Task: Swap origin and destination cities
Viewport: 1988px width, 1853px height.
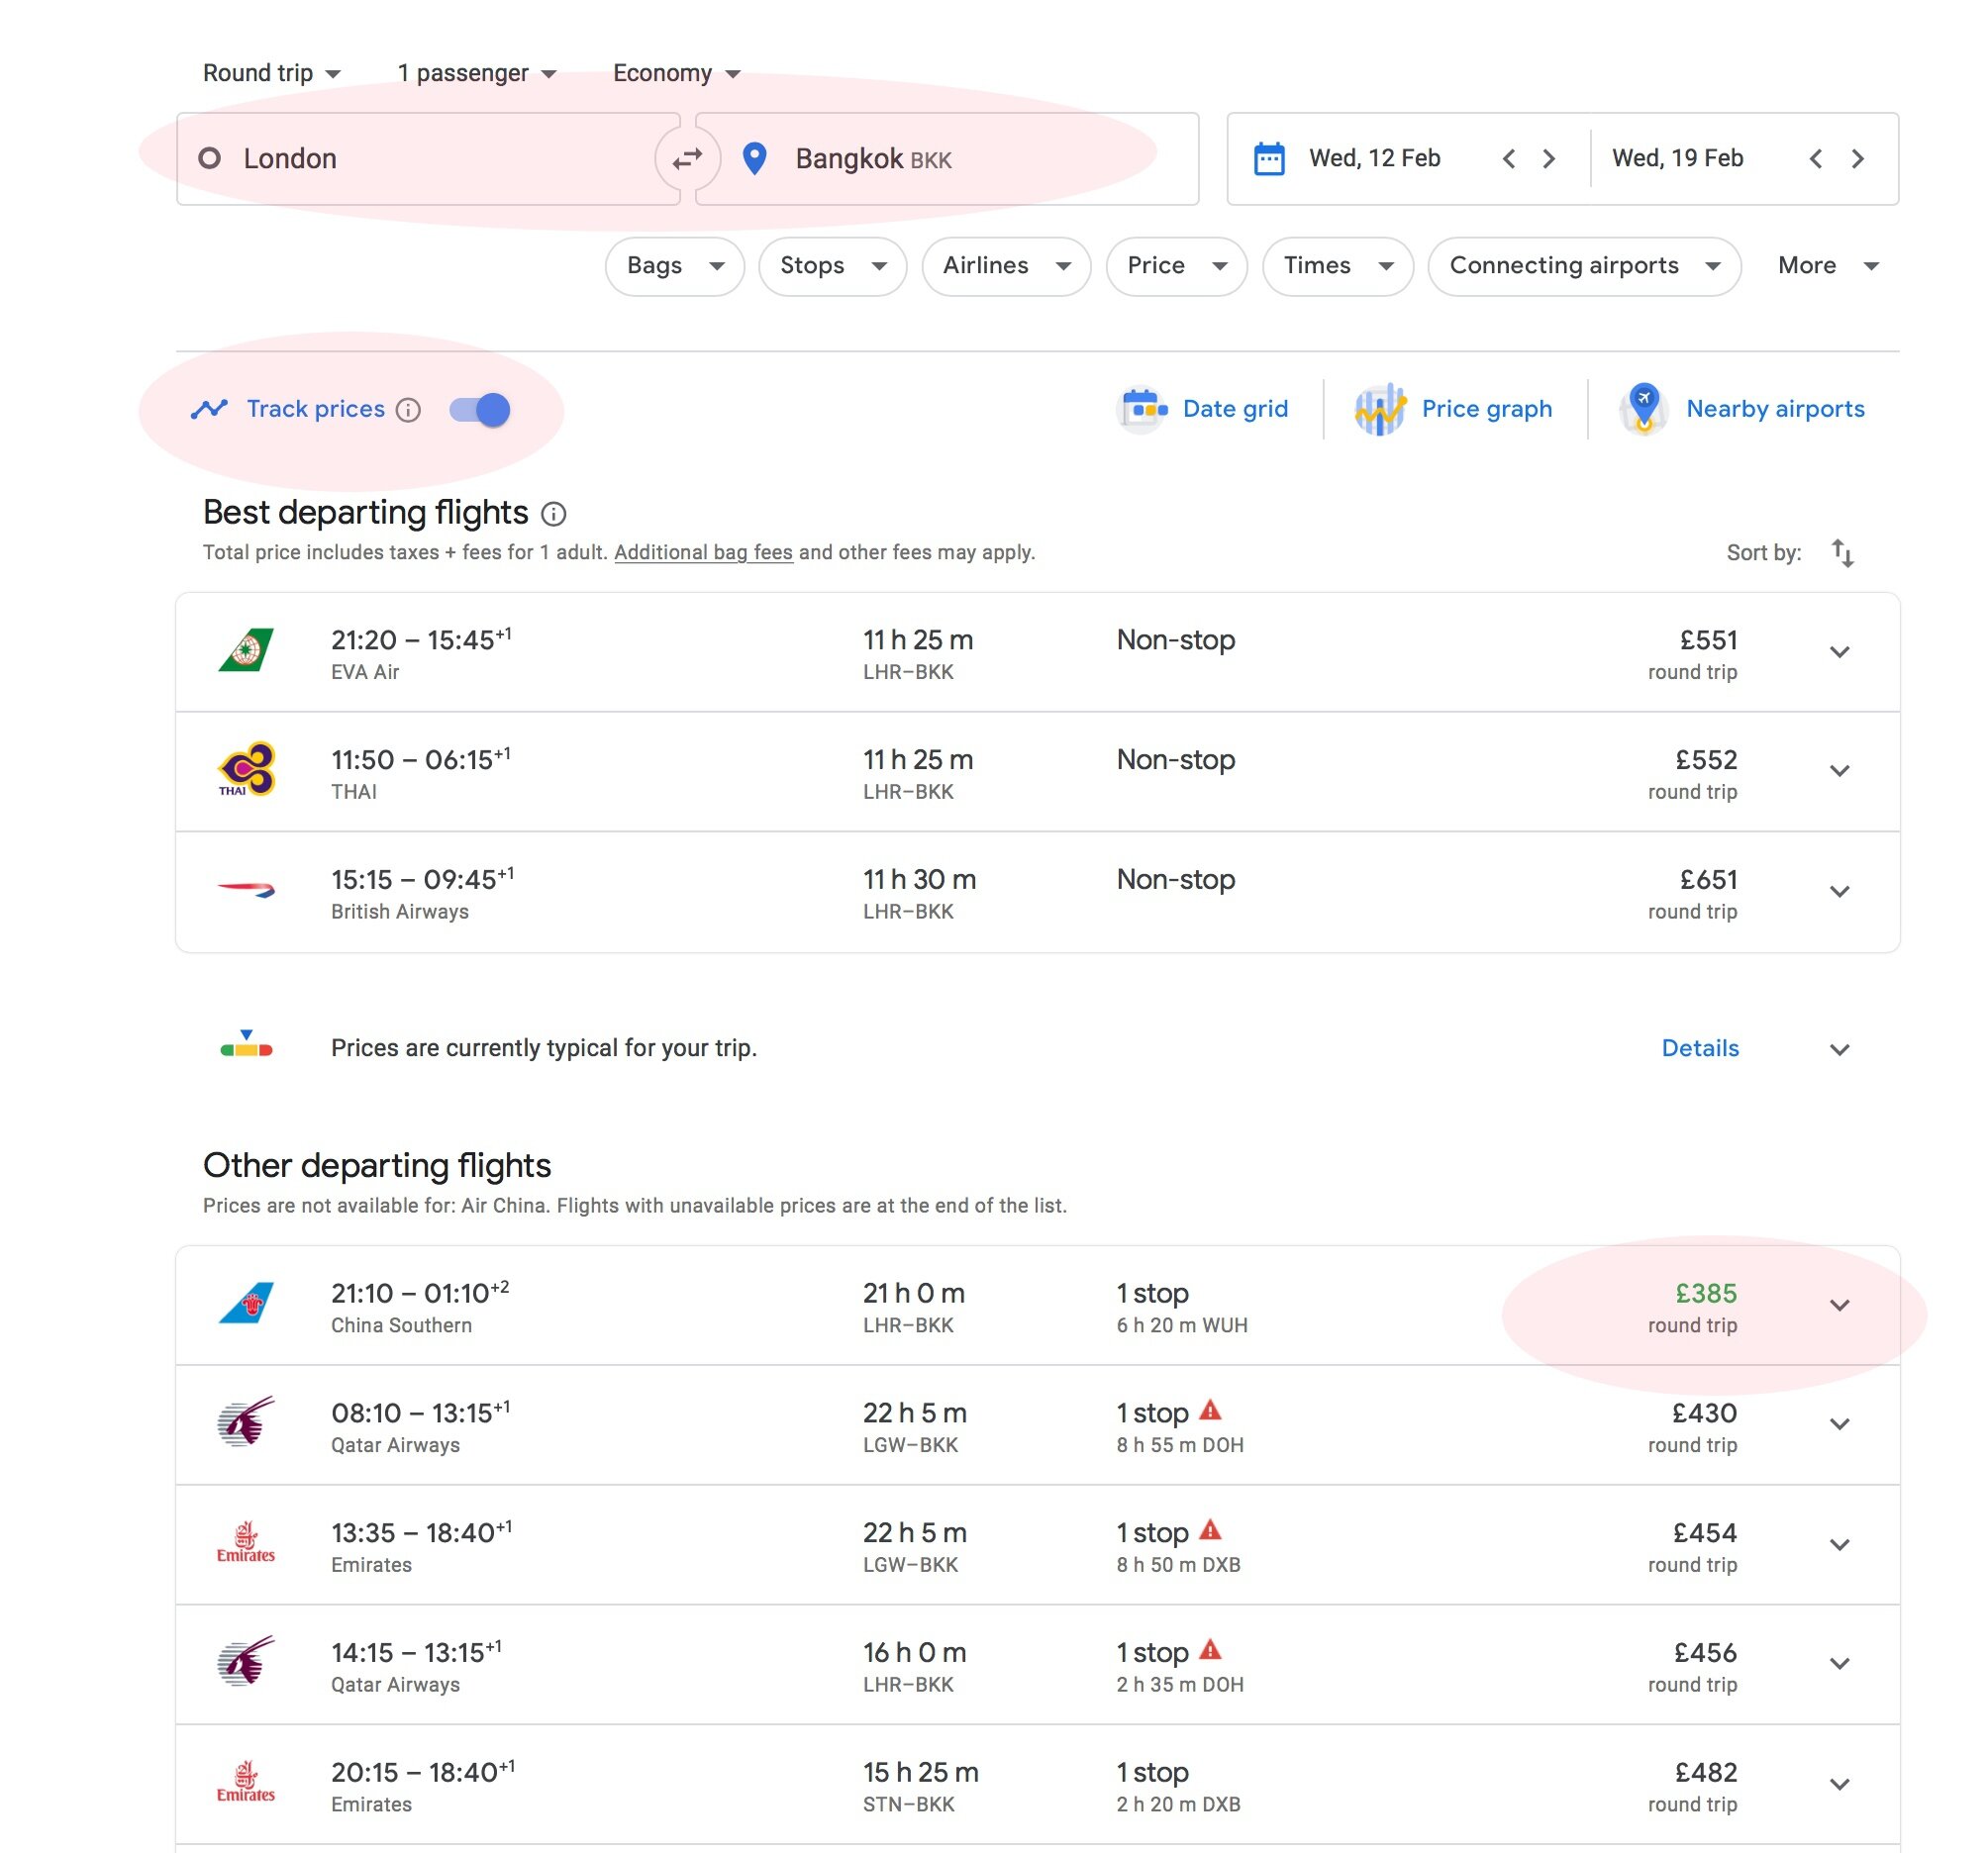Action: [687, 159]
